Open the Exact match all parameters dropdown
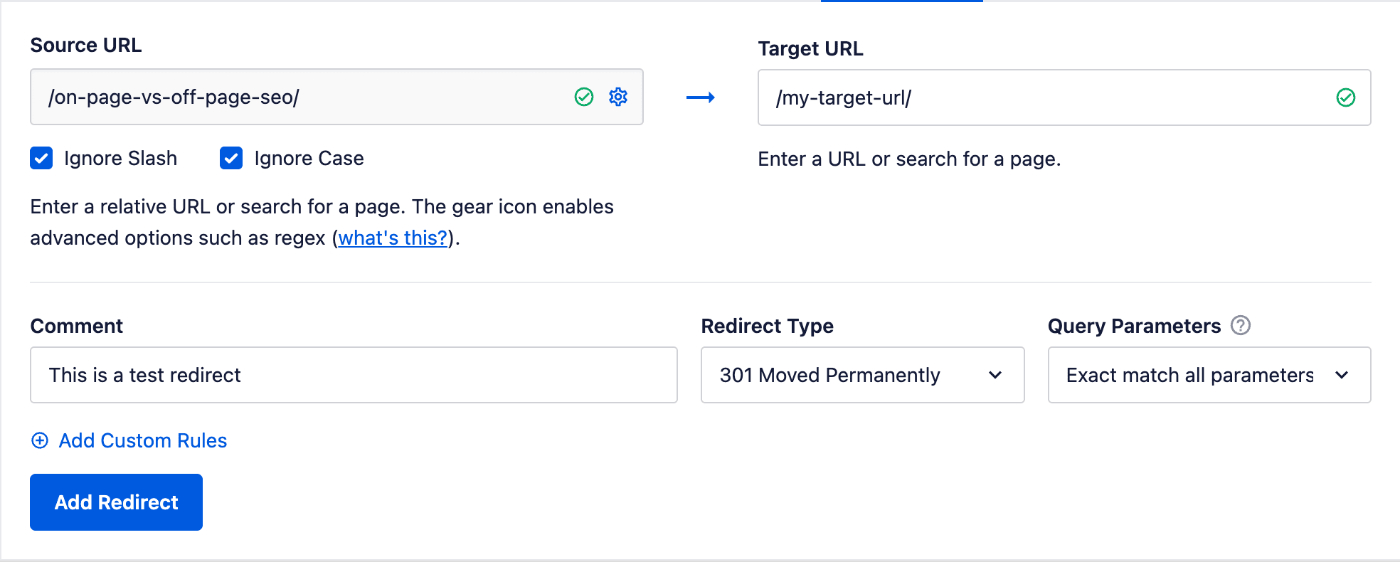Image resolution: width=1400 pixels, height=562 pixels. (1208, 375)
